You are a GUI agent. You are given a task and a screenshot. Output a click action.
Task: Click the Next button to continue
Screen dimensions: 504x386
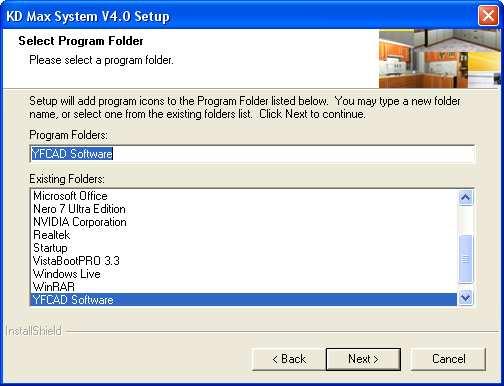pos(363,359)
